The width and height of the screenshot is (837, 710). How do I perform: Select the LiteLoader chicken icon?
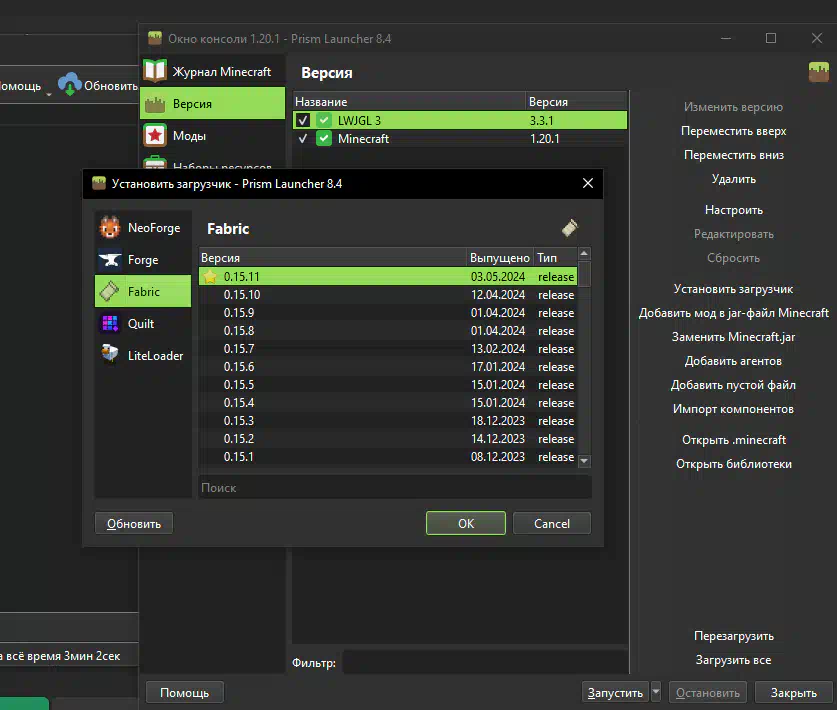click(x=110, y=354)
